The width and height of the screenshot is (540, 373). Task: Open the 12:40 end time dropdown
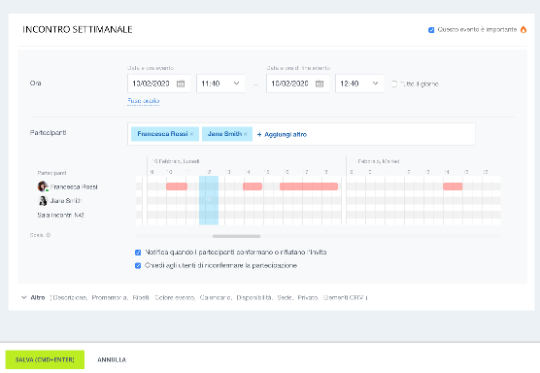[x=359, y=83]
